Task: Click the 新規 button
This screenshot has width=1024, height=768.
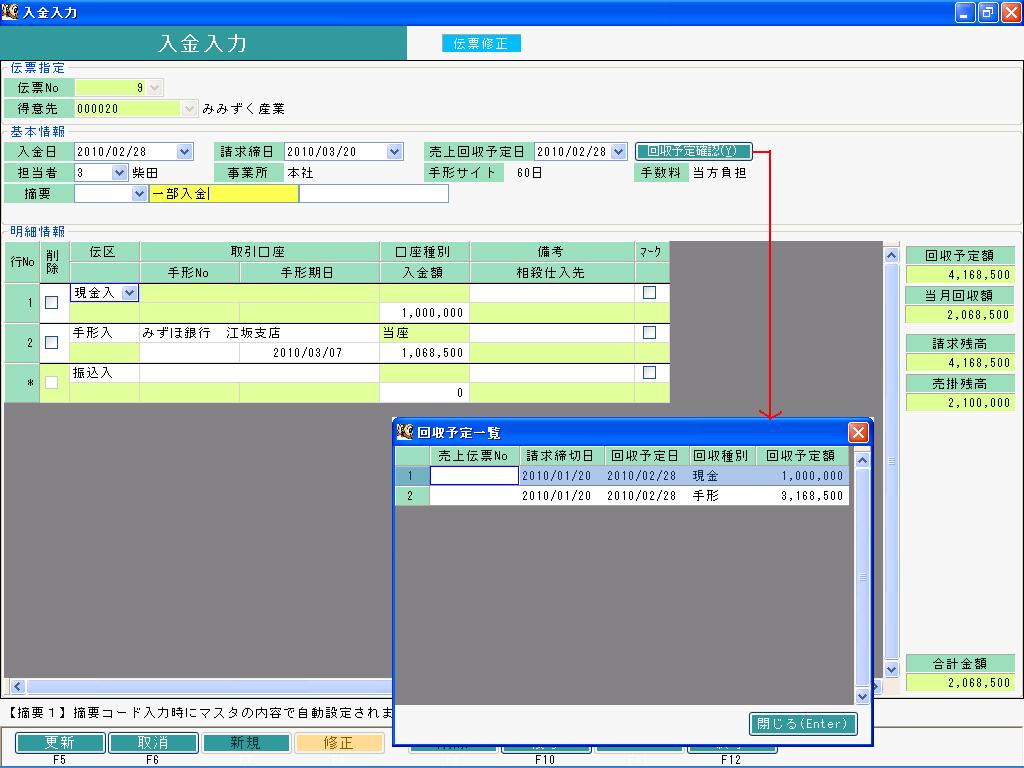Action: tap(246, 743)
